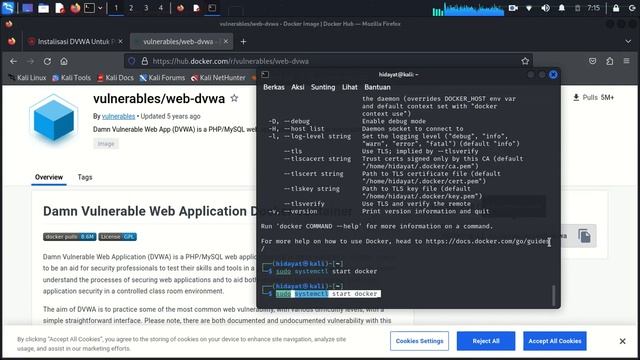The width and height of the screenshot is (640, 360).
Task: Open the Kali Docs bookmark
Action: coord(116,78)
